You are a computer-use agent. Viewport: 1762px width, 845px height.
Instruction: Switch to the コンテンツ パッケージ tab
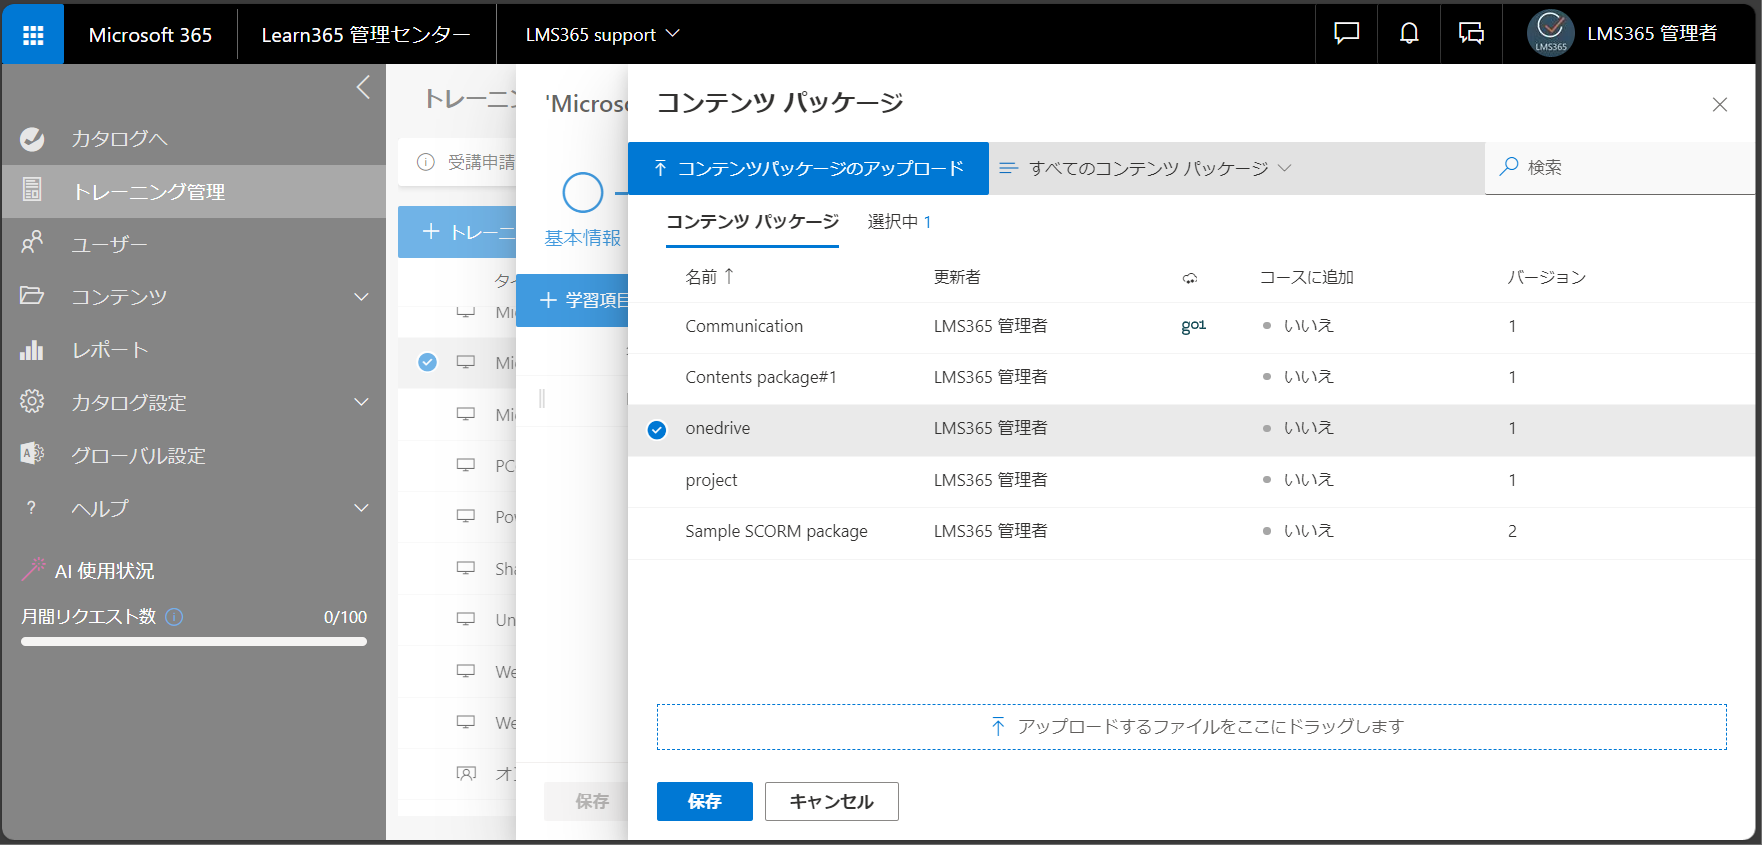click(x=752, y=222)
